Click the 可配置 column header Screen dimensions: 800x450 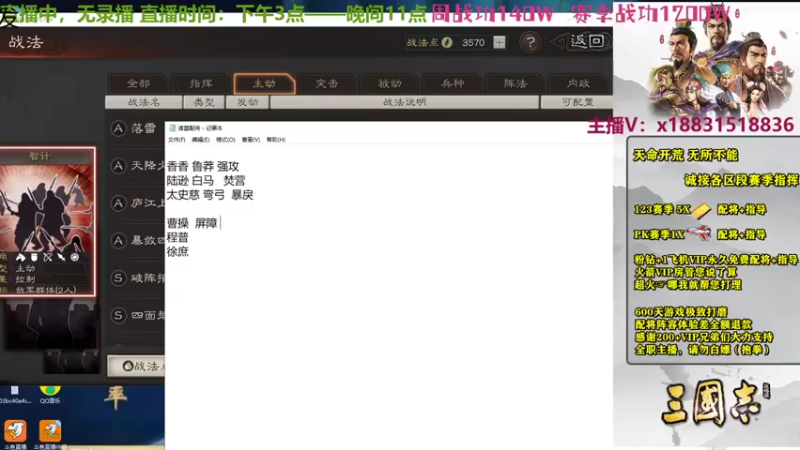(577, 102)
